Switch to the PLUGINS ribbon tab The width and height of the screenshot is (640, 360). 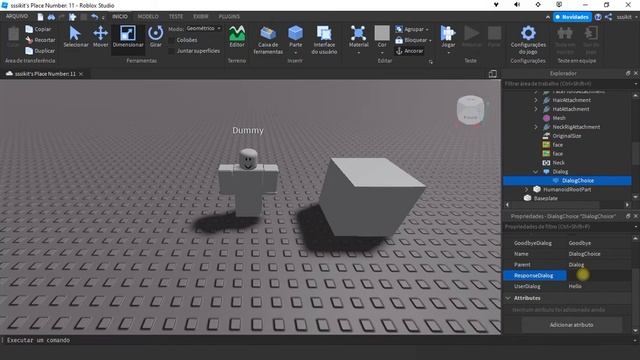tap(229, 16)
